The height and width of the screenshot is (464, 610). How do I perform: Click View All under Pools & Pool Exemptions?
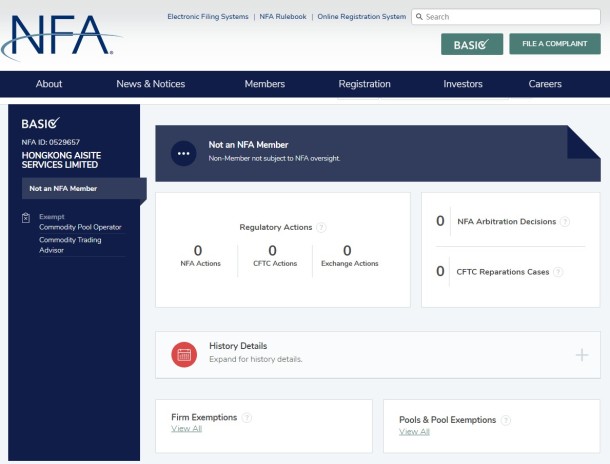[414, 432]
